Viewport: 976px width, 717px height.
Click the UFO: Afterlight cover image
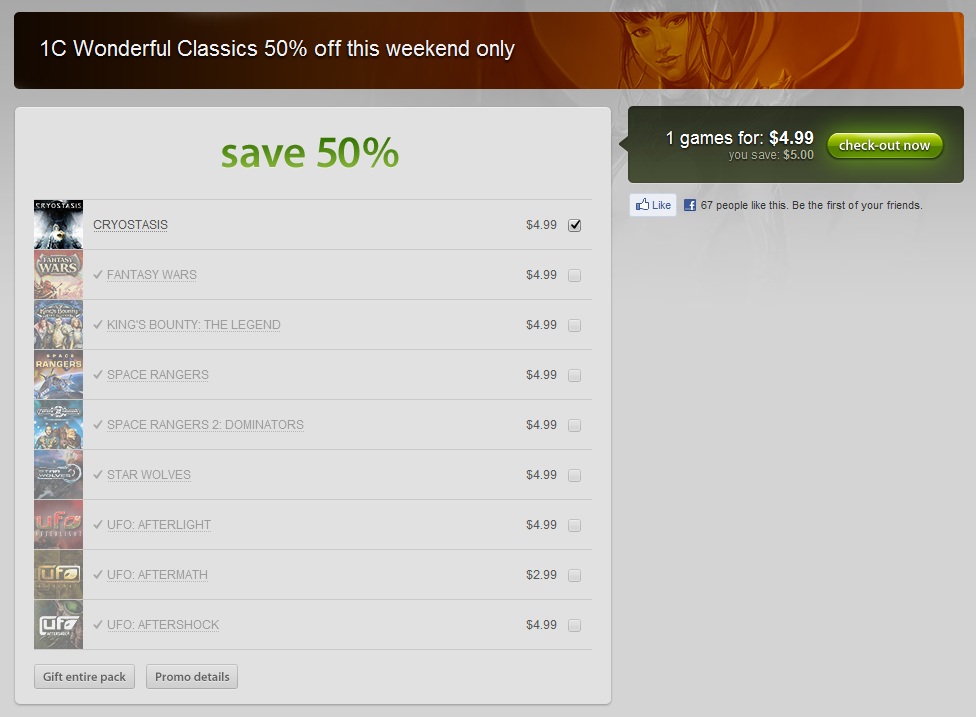click(59, 525)
